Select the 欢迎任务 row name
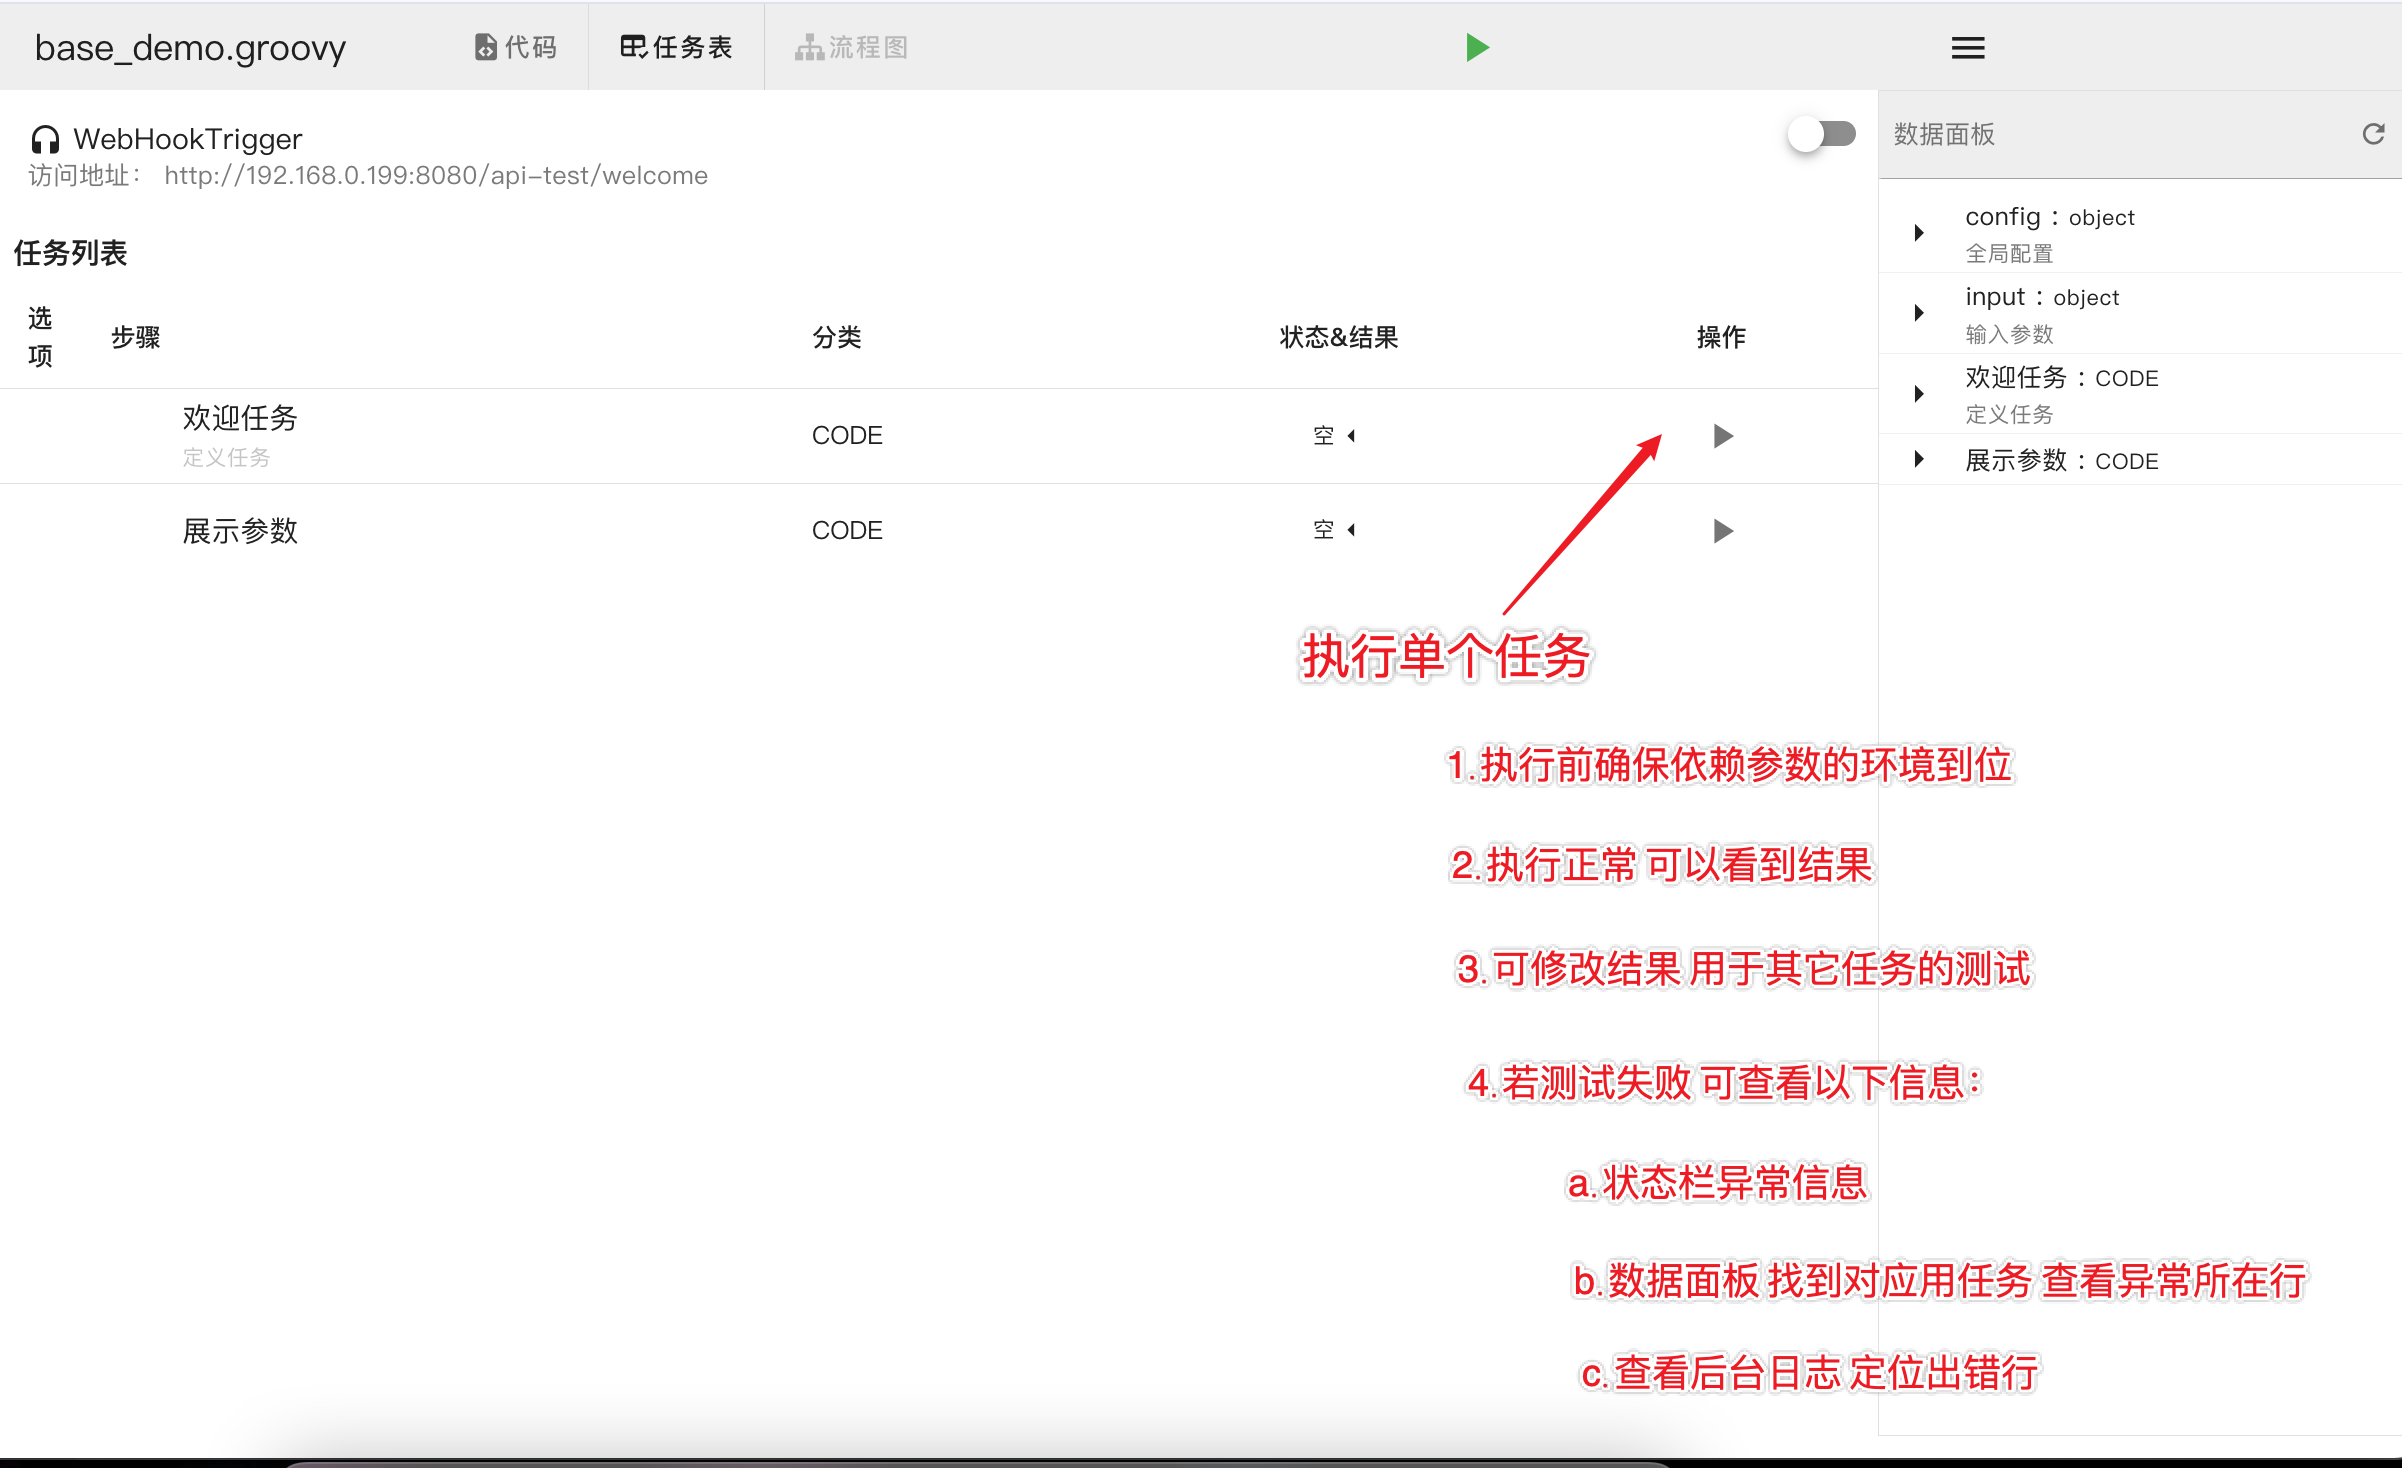This screenshot has height=1468, width=2402. pyautogui.click(x=240, y=418)
